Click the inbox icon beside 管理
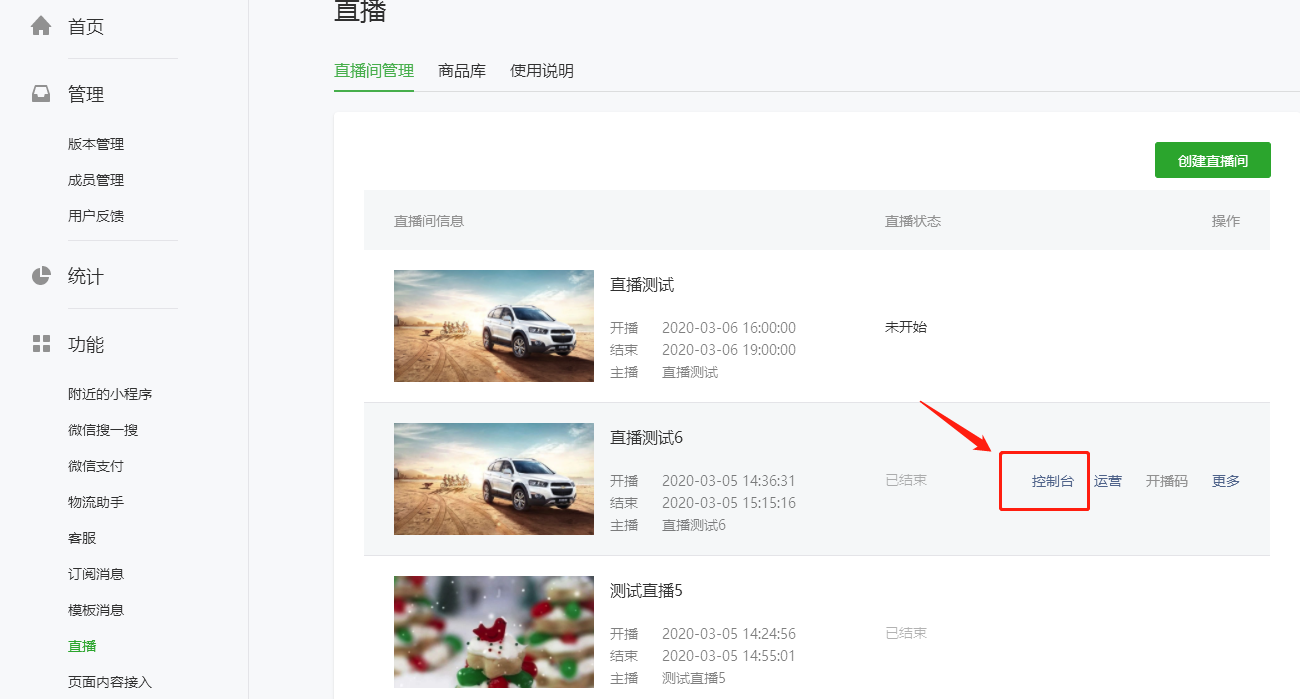Viewport: 1300px width, 699px height. pyautogui.click(x=41, y=94)
